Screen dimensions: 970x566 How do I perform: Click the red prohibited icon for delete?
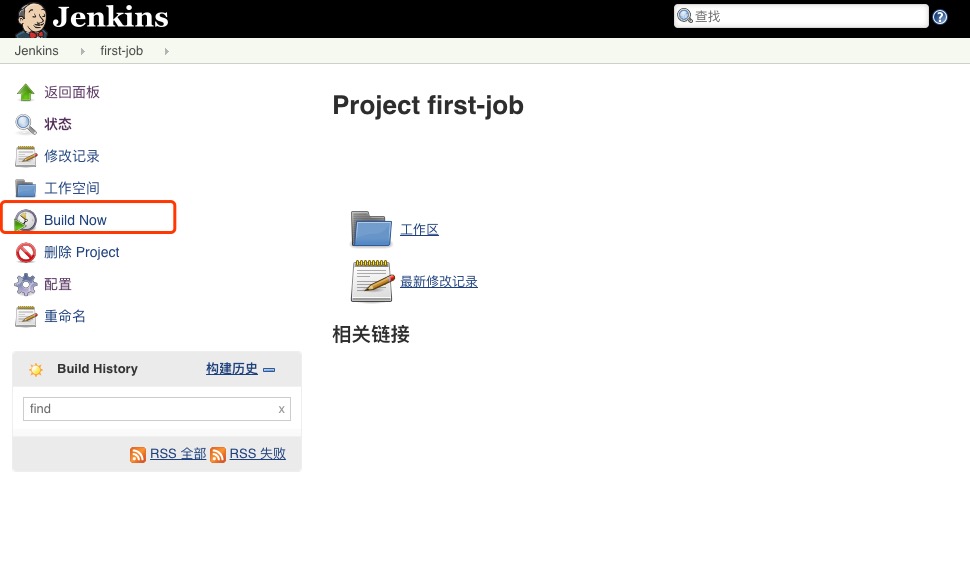25,252
